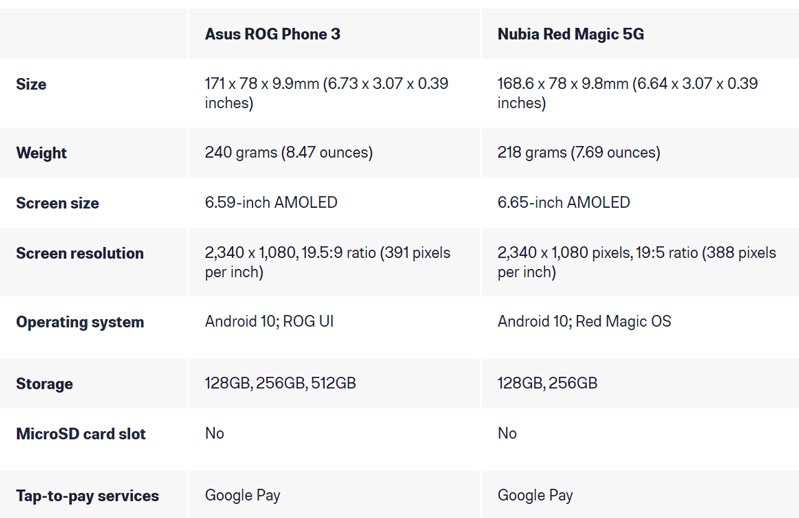Click the 218 grams weight cell
Viewport: 799px width, 518px height.
click(x=578, y=153)
